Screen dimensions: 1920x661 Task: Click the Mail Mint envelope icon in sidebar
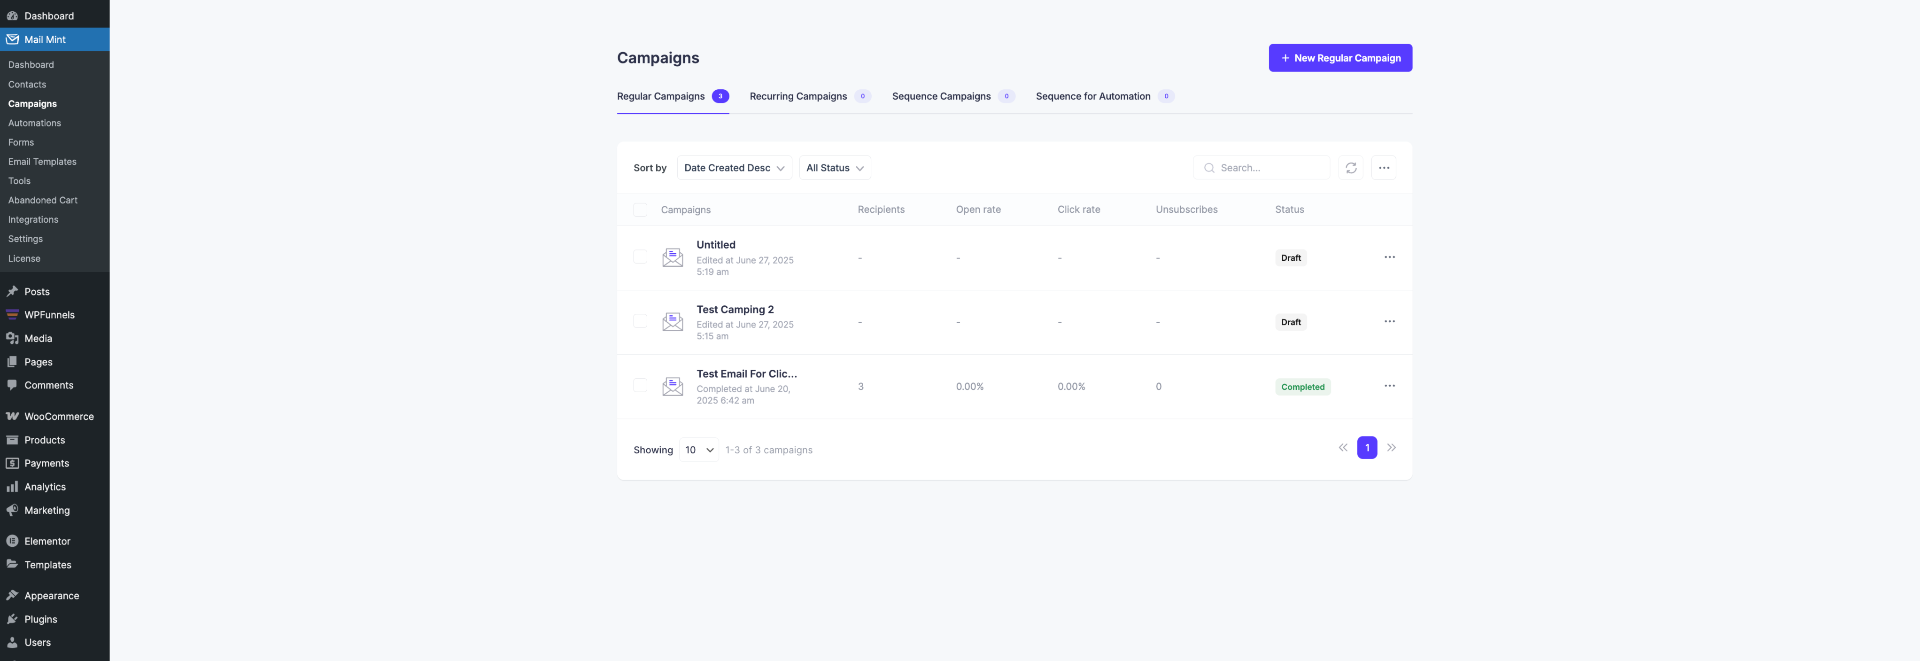[12, 40]
